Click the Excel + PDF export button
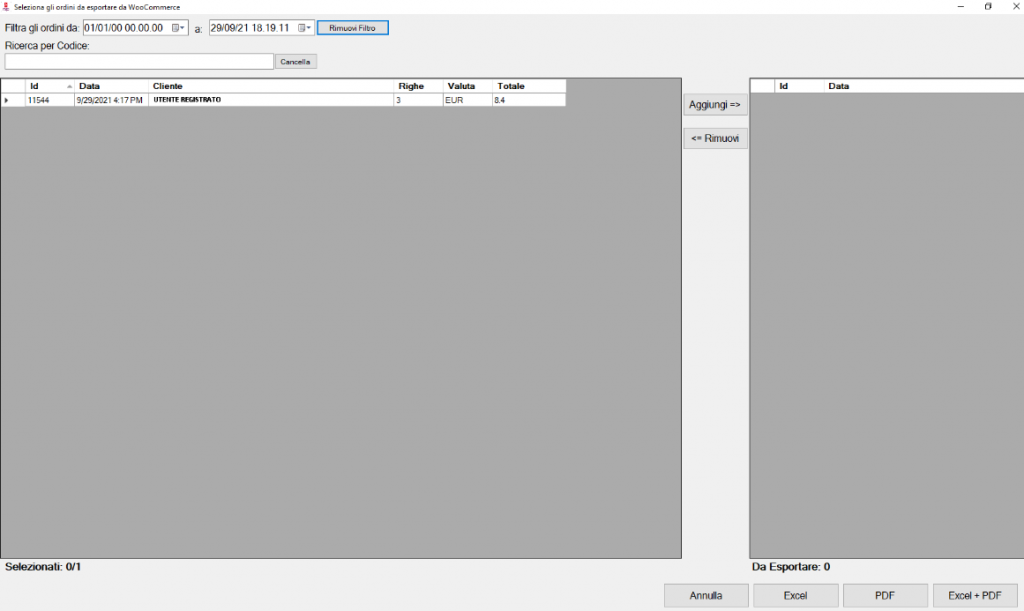The height and width of the screenshot is (611, 1024). pyautogui.click(x=974, y=595)
